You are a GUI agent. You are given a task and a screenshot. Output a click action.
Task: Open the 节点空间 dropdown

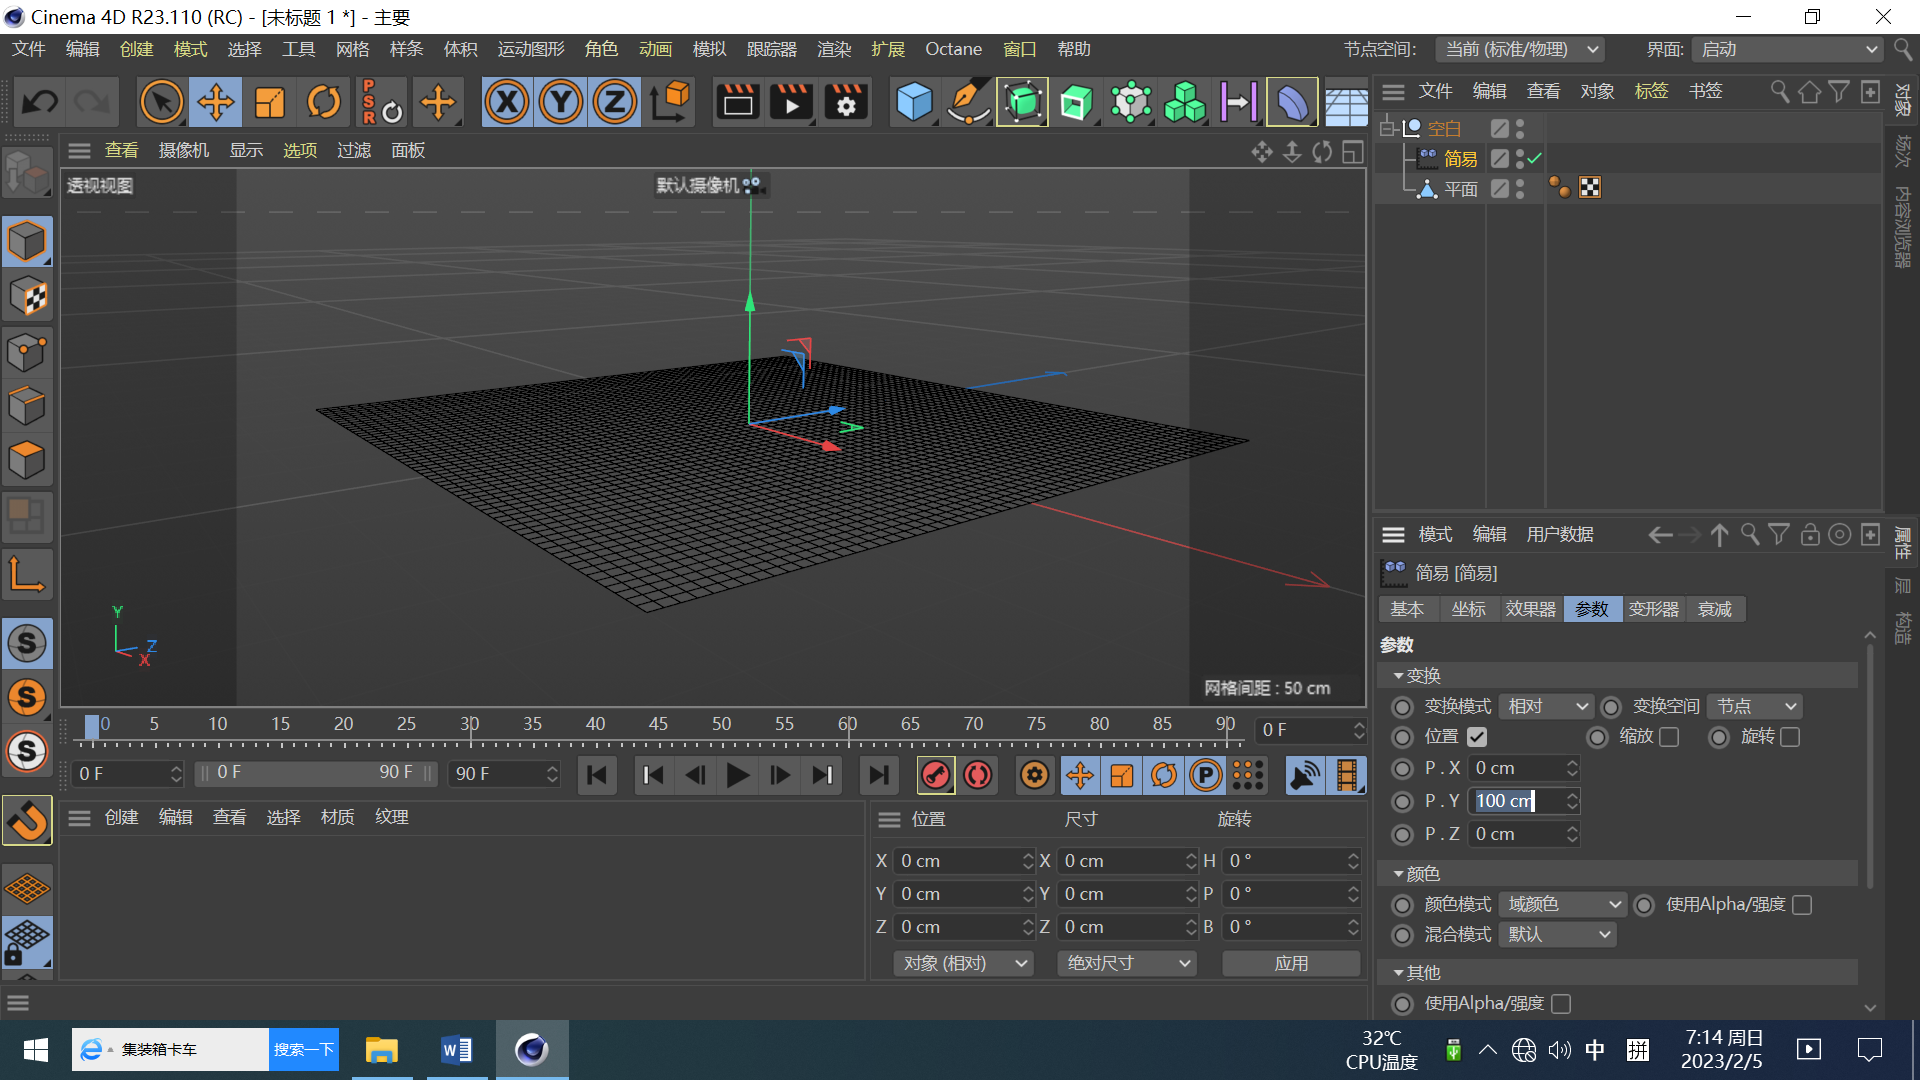(x=1520, y=49)
